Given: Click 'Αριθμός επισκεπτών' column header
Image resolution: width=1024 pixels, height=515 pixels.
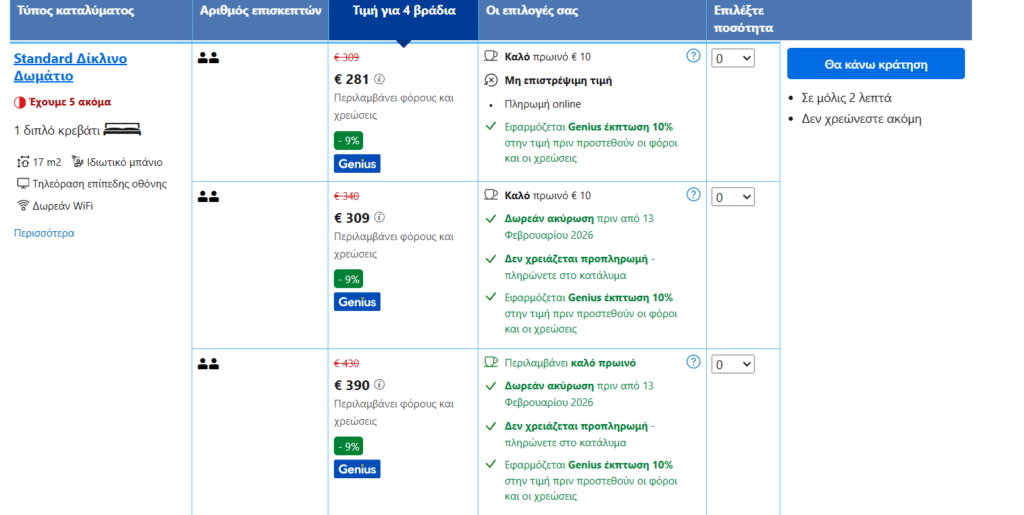Looking at the screenshot, I should tap(260, 11).
